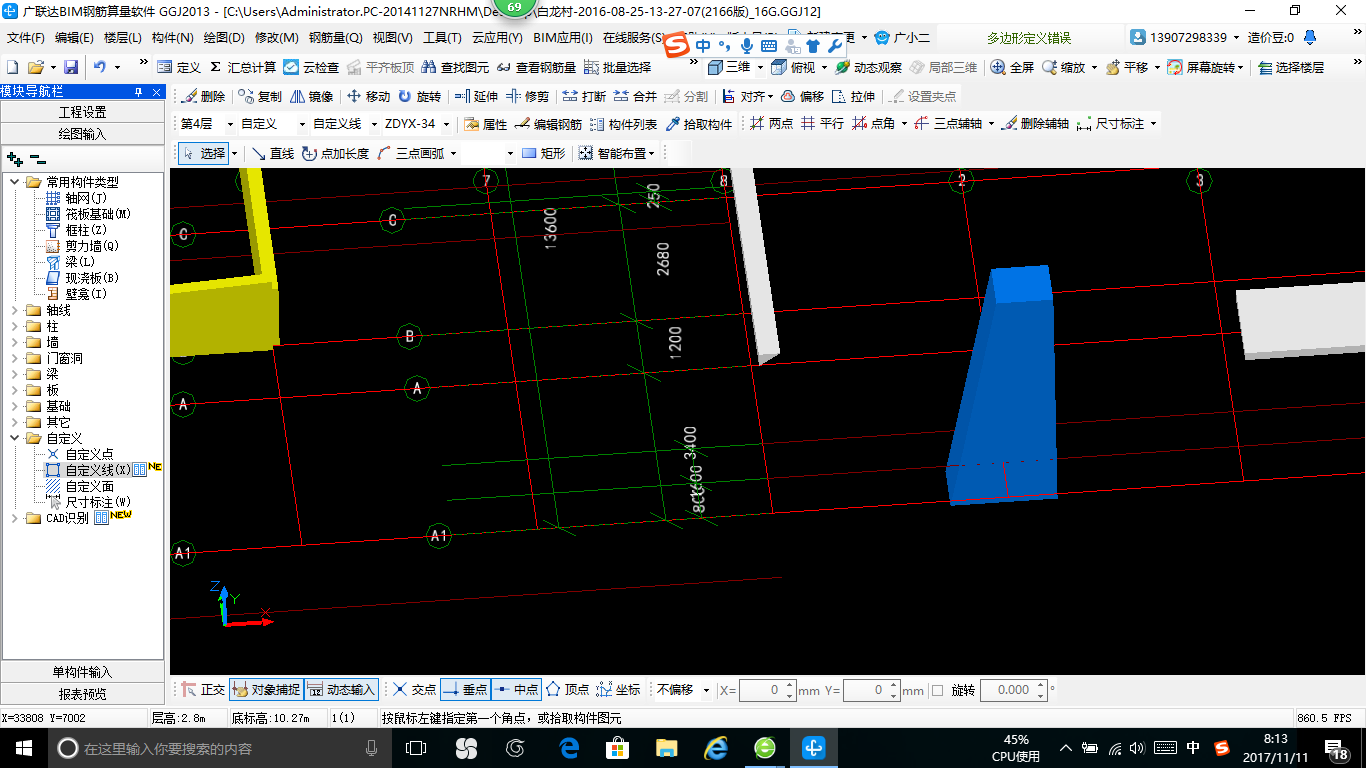The height and width of the screenshot is (768, 1366).
Task: Click the Save disk icon
Action: tap(71, 67)
